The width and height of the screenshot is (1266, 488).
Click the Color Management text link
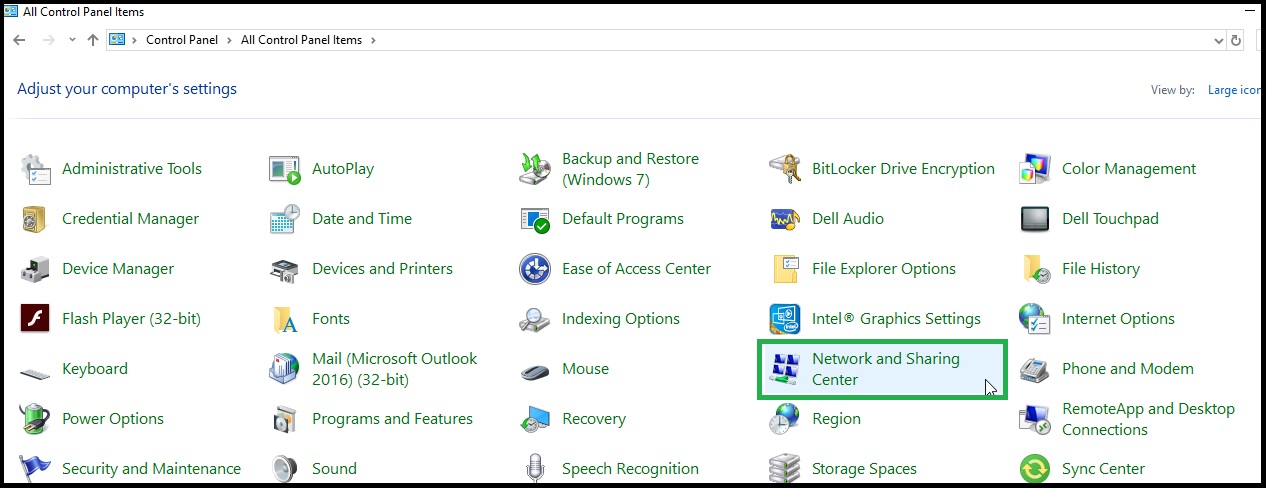(x=1129, y=169)
